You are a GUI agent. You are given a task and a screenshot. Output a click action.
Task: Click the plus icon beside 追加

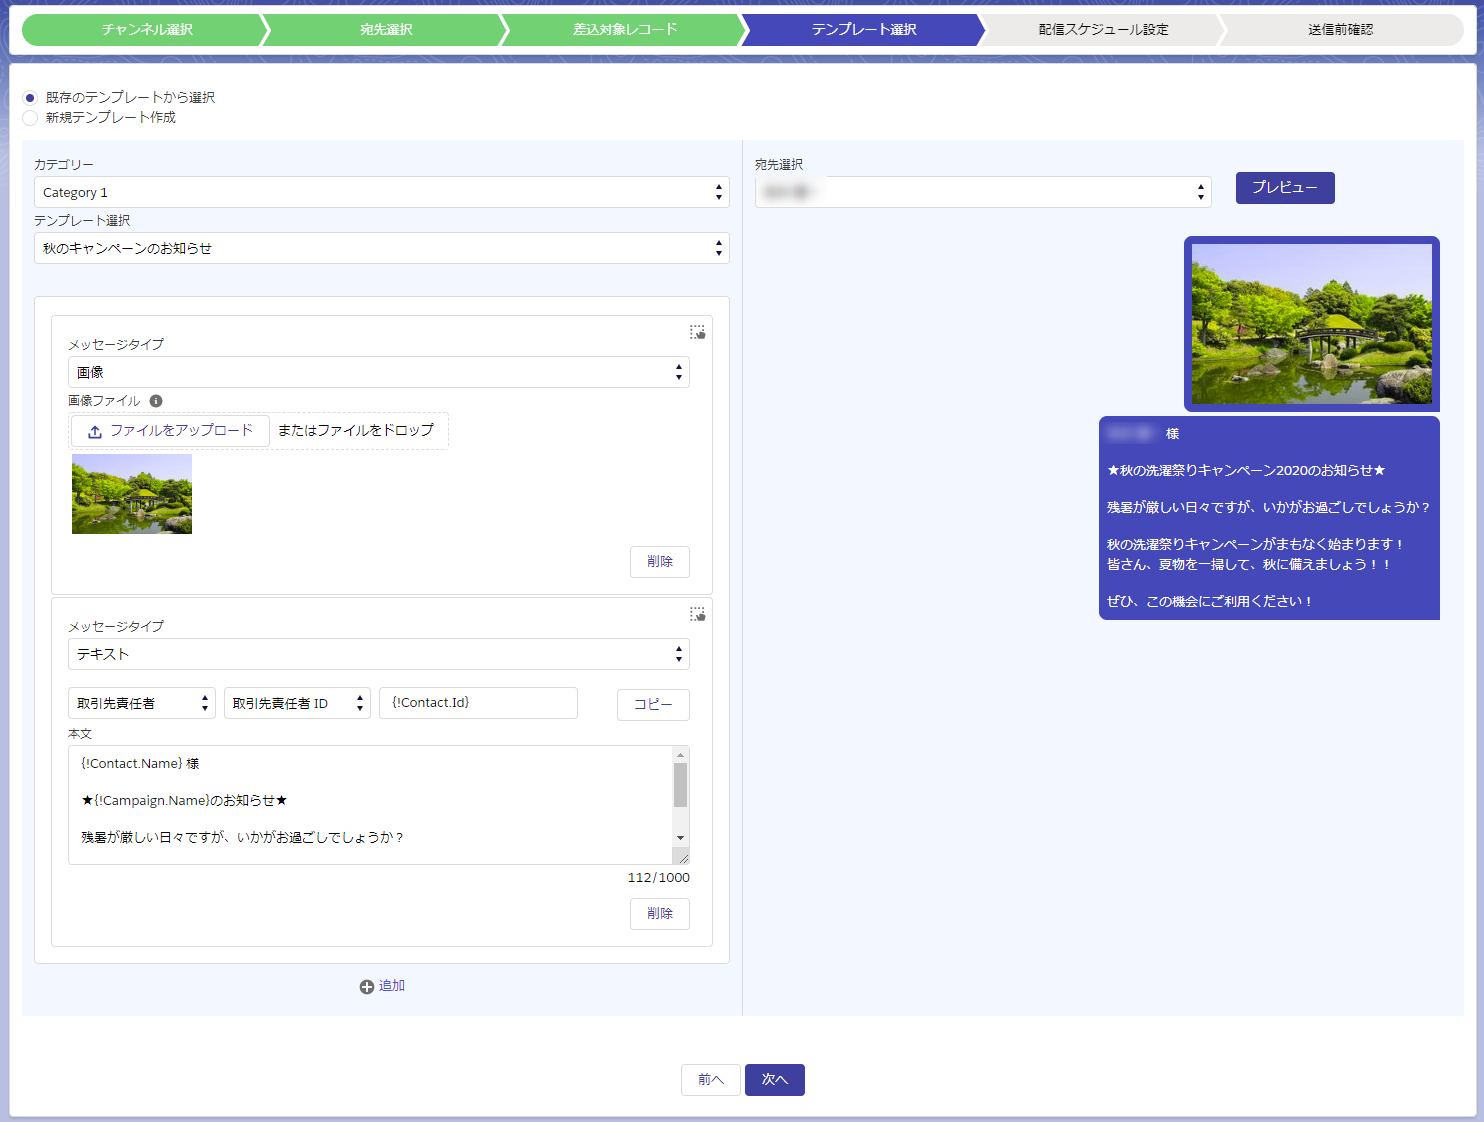pyautogui.click(x=367, y=987)
